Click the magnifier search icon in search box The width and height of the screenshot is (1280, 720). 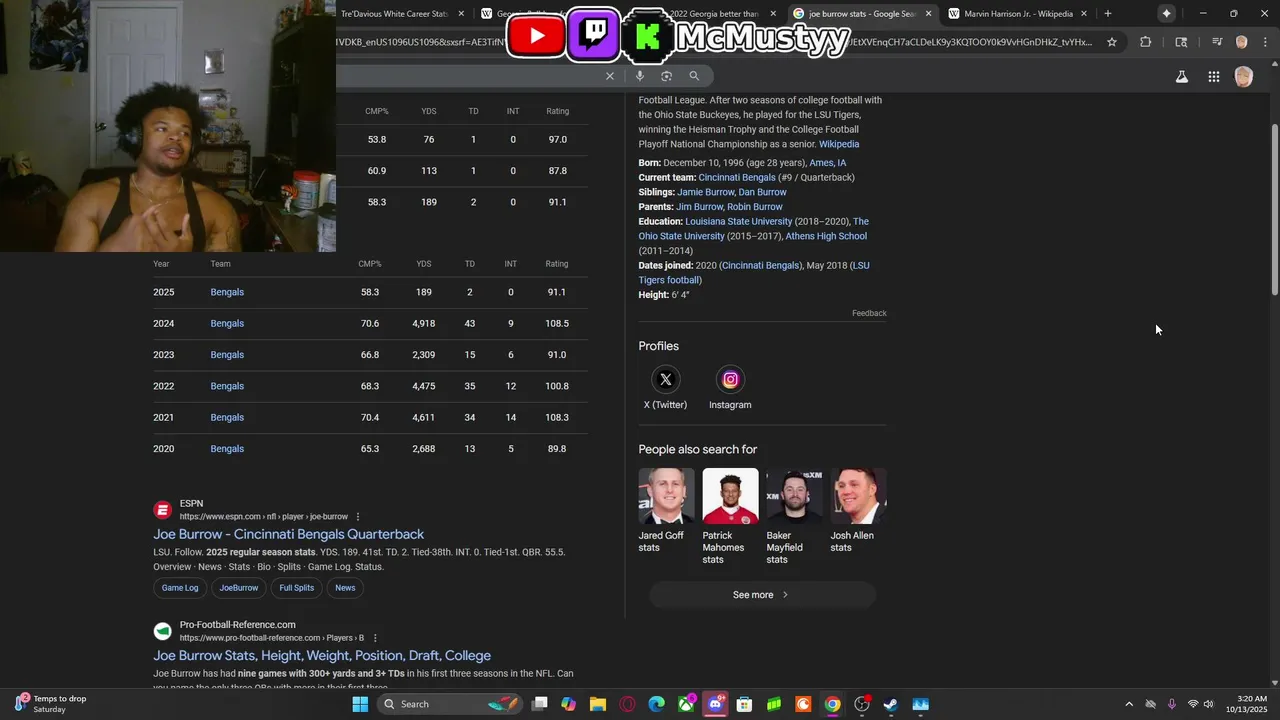pos(694,76)
